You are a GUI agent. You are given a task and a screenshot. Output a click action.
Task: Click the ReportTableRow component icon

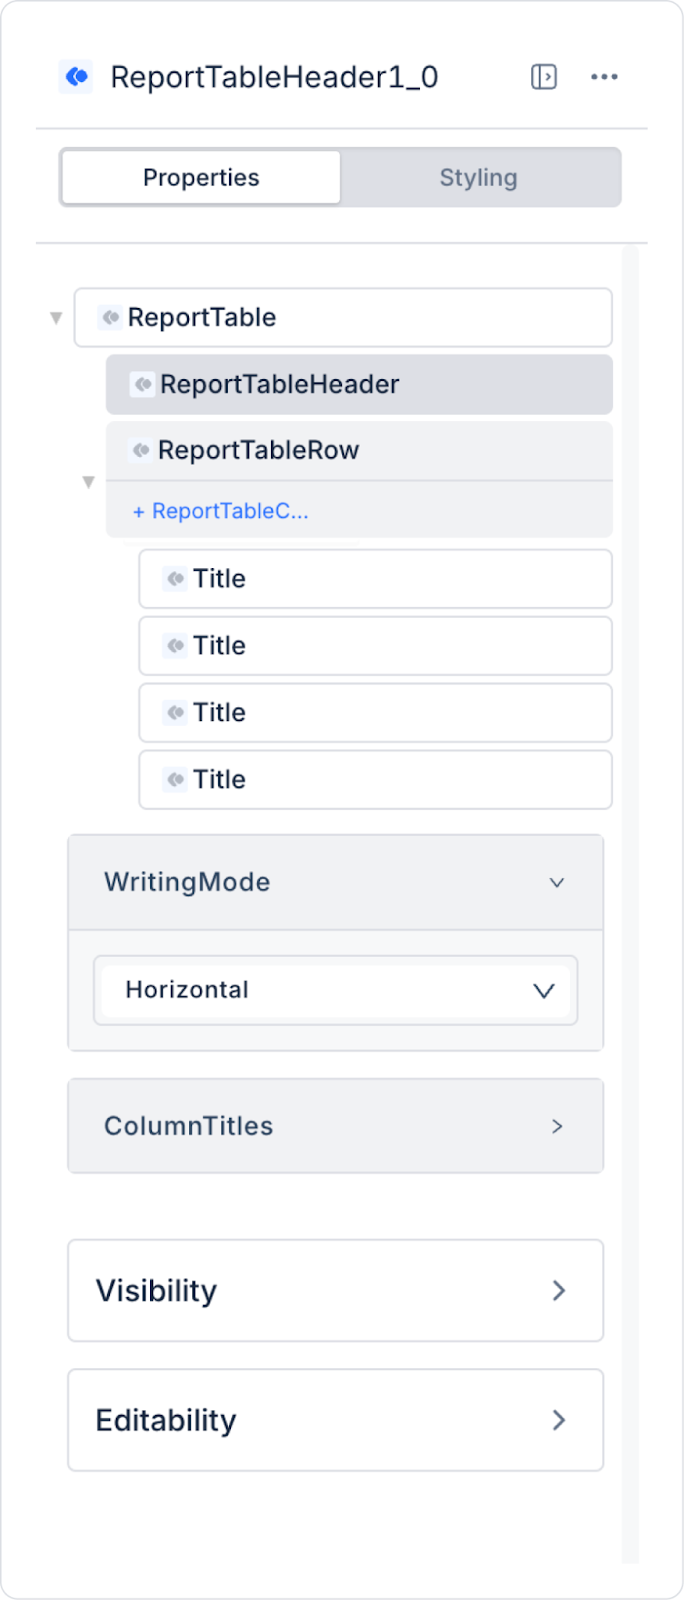pyautogui.click(x=141, y=451)
